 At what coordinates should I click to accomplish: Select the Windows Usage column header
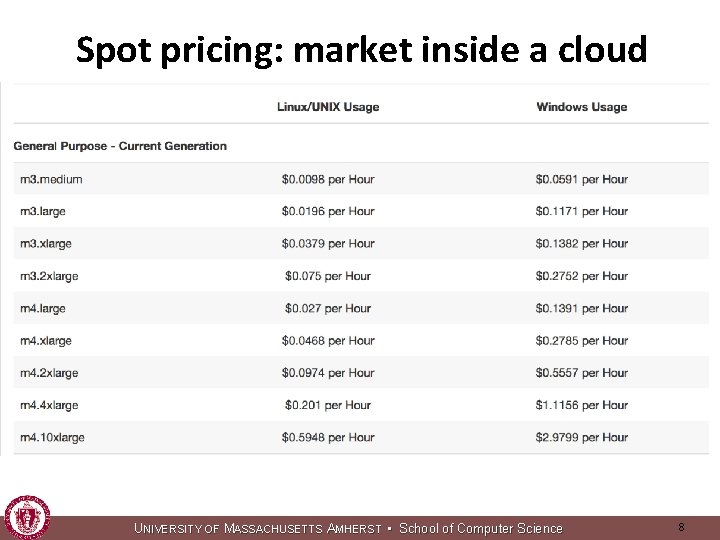(581, 107)
